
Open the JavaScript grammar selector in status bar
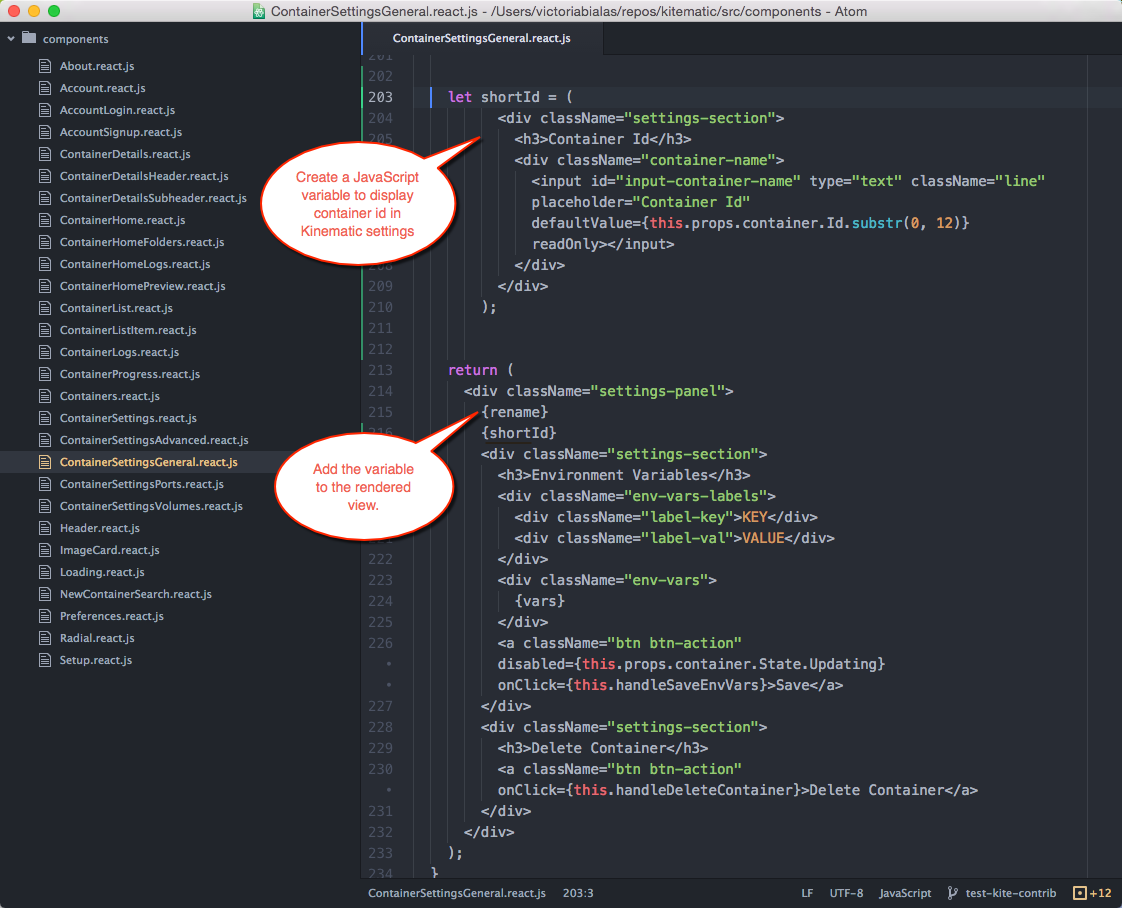[x=904, y=893]
